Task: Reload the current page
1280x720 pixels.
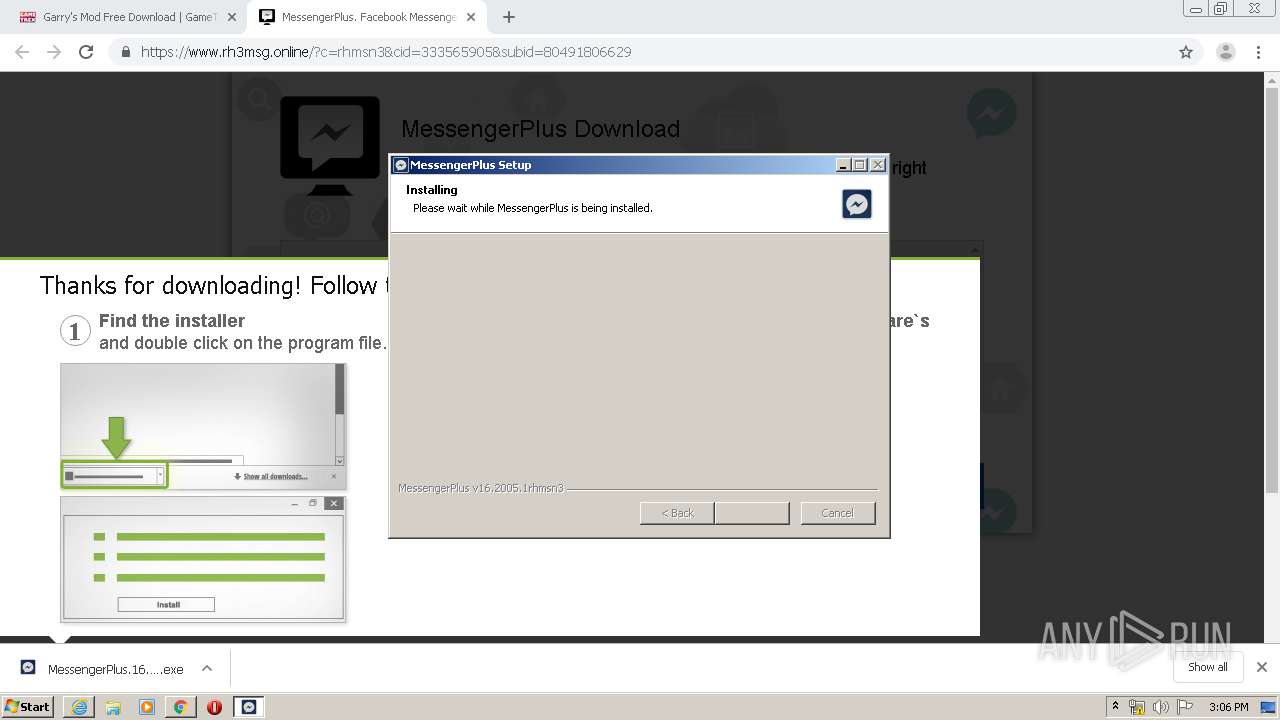Action: tap(86, 52)
